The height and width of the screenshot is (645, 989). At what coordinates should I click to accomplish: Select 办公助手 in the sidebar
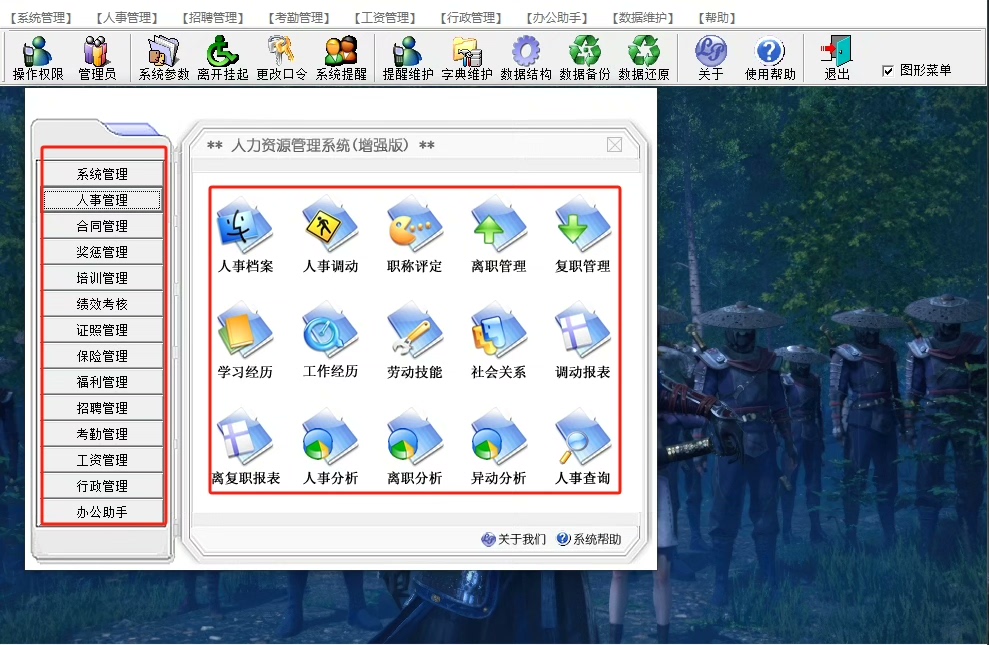point(102,512)
